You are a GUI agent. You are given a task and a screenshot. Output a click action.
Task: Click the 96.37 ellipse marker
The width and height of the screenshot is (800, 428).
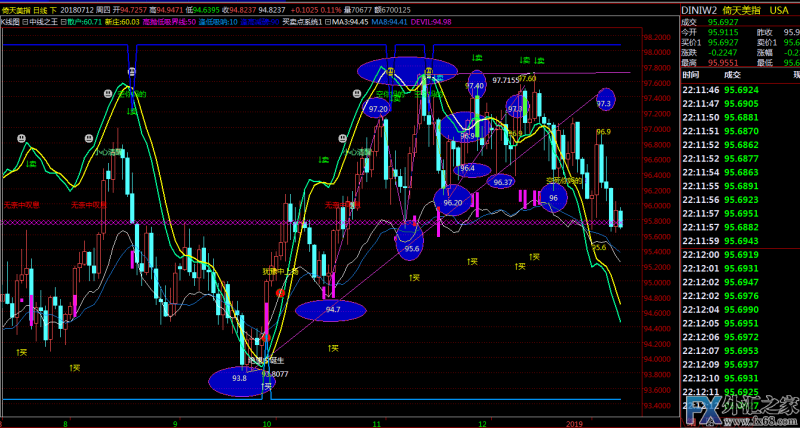point(503,182)
